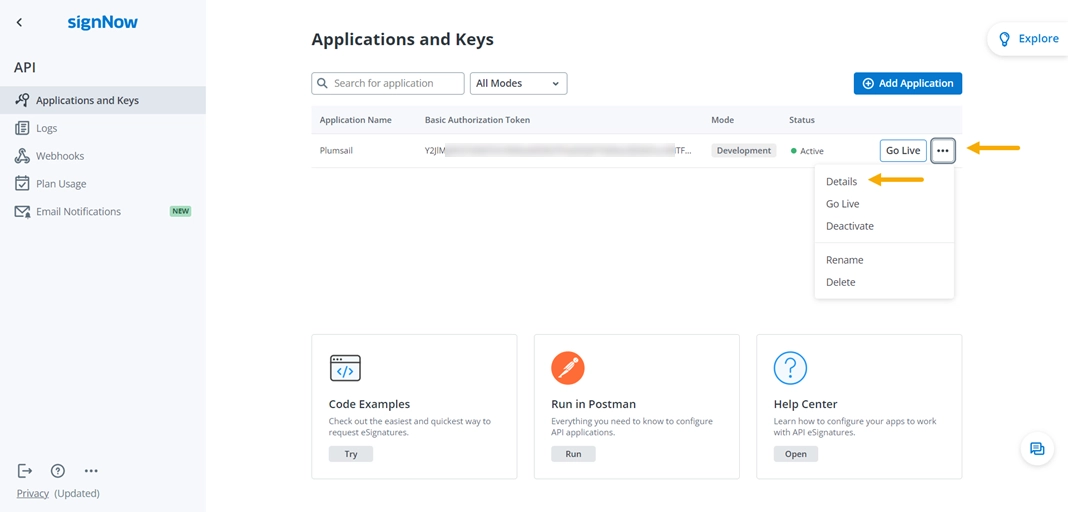1068x512 pixels.
Task: Click the Code Examples card title
Action: tap(369, 404)
